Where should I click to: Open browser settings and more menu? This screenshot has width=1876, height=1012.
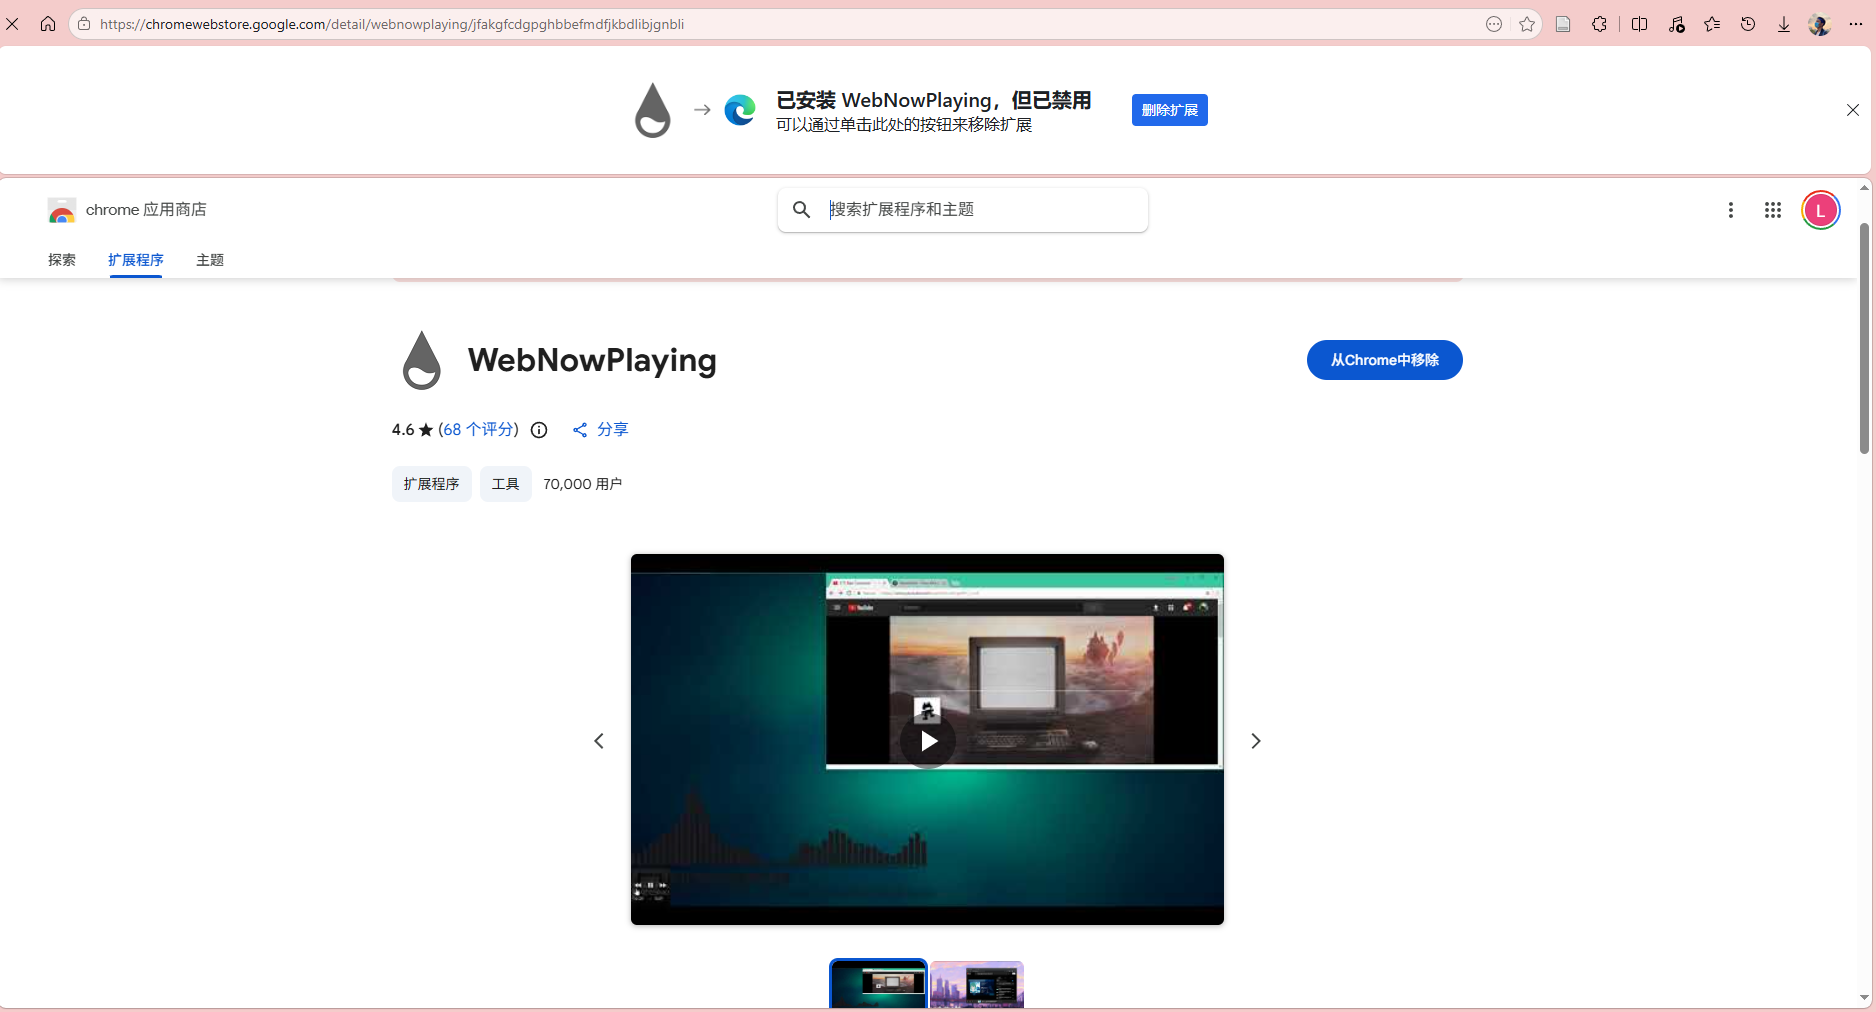pyautogui.click(x=1856, y=24)
